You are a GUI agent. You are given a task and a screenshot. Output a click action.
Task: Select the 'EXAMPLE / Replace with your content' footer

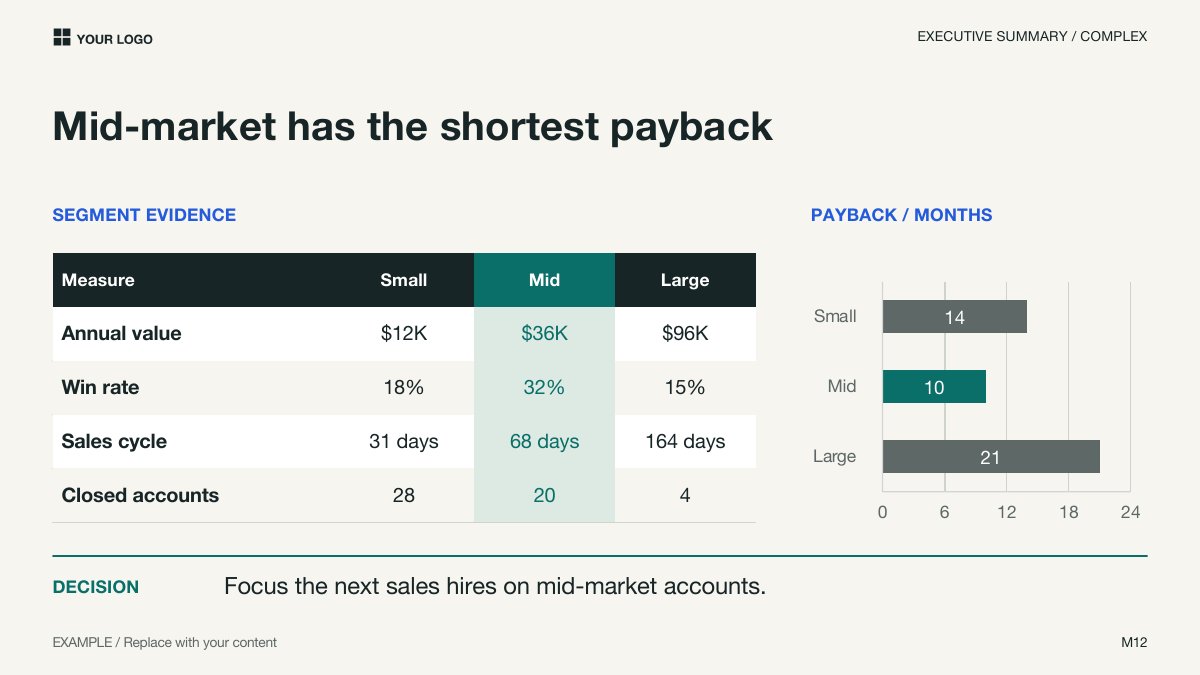165,642
